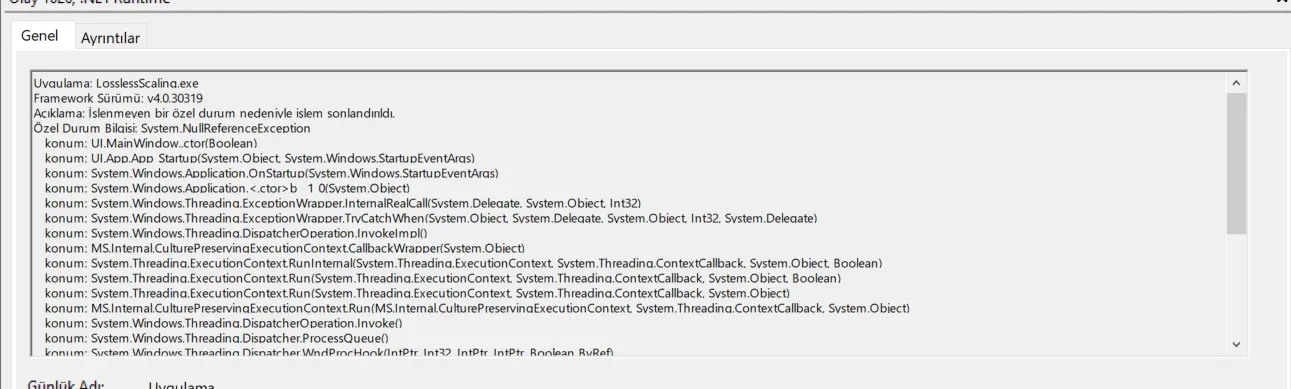Close the event properties window
The width and height of the screenshot is (1291, 389).
pos(1282,2)
